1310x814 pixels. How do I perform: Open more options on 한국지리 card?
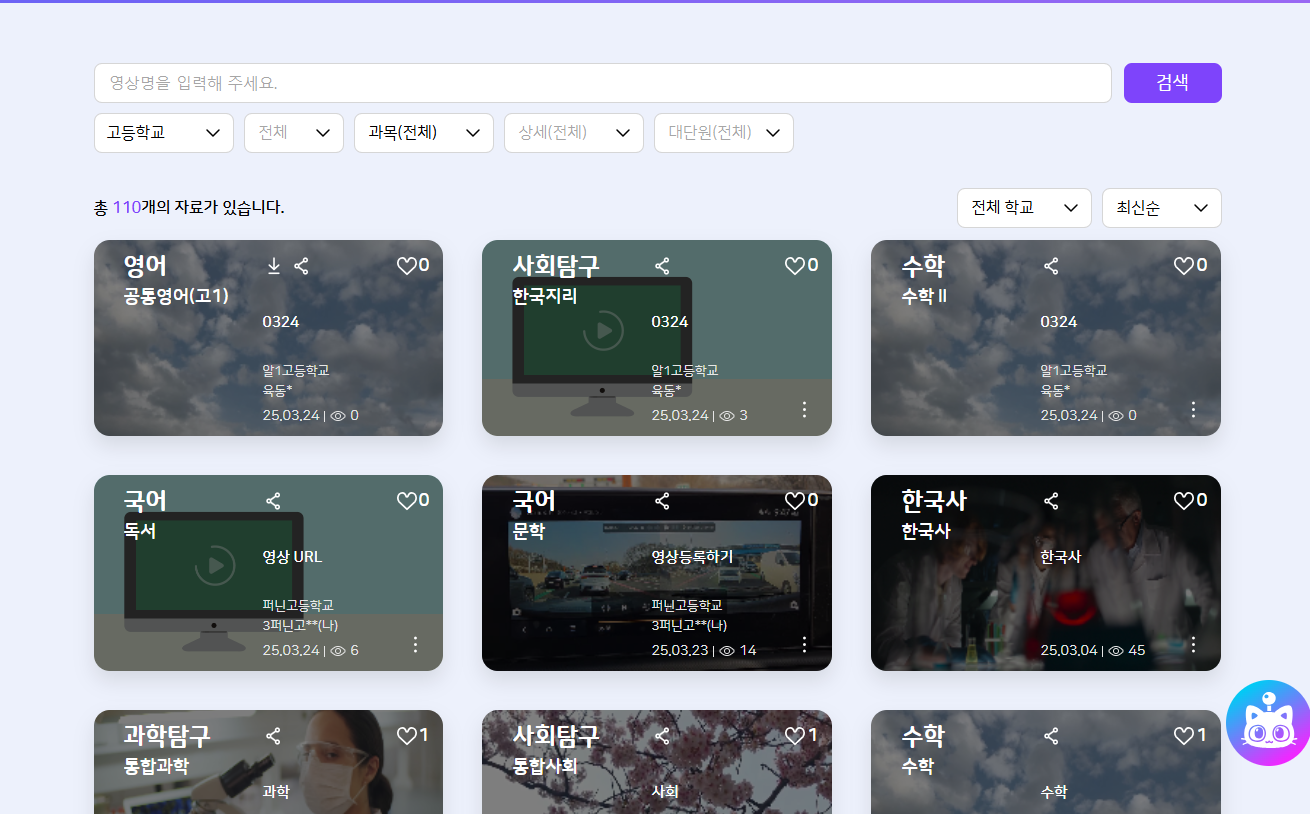pos(804,410)
